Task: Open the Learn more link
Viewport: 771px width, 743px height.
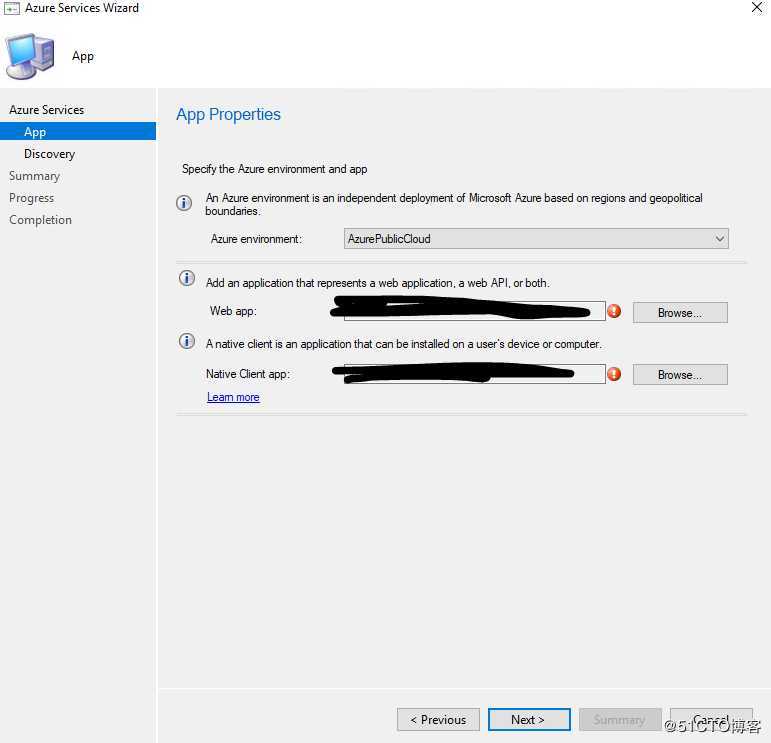Action: point(233,397)
